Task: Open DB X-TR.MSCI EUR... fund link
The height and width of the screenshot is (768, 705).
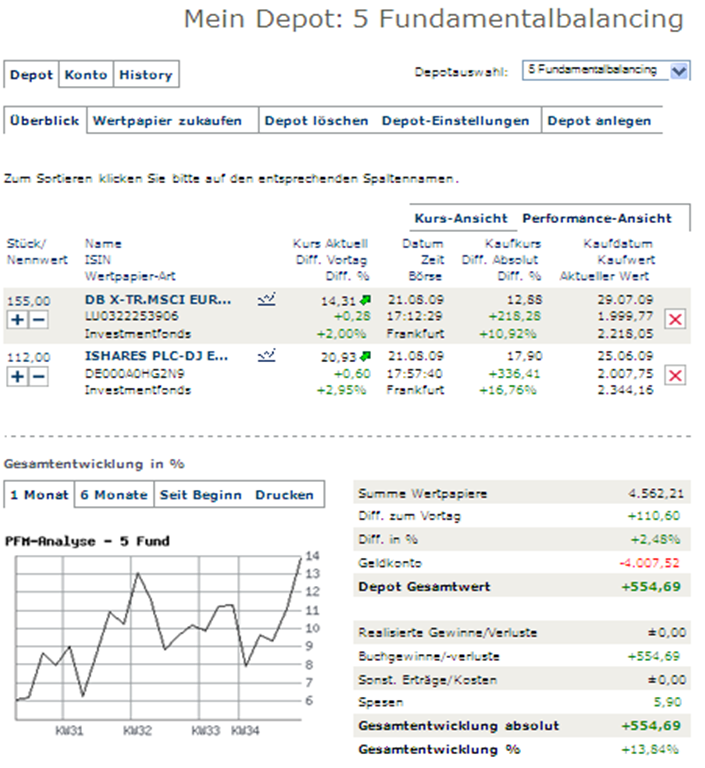Action: pos(158,299)
